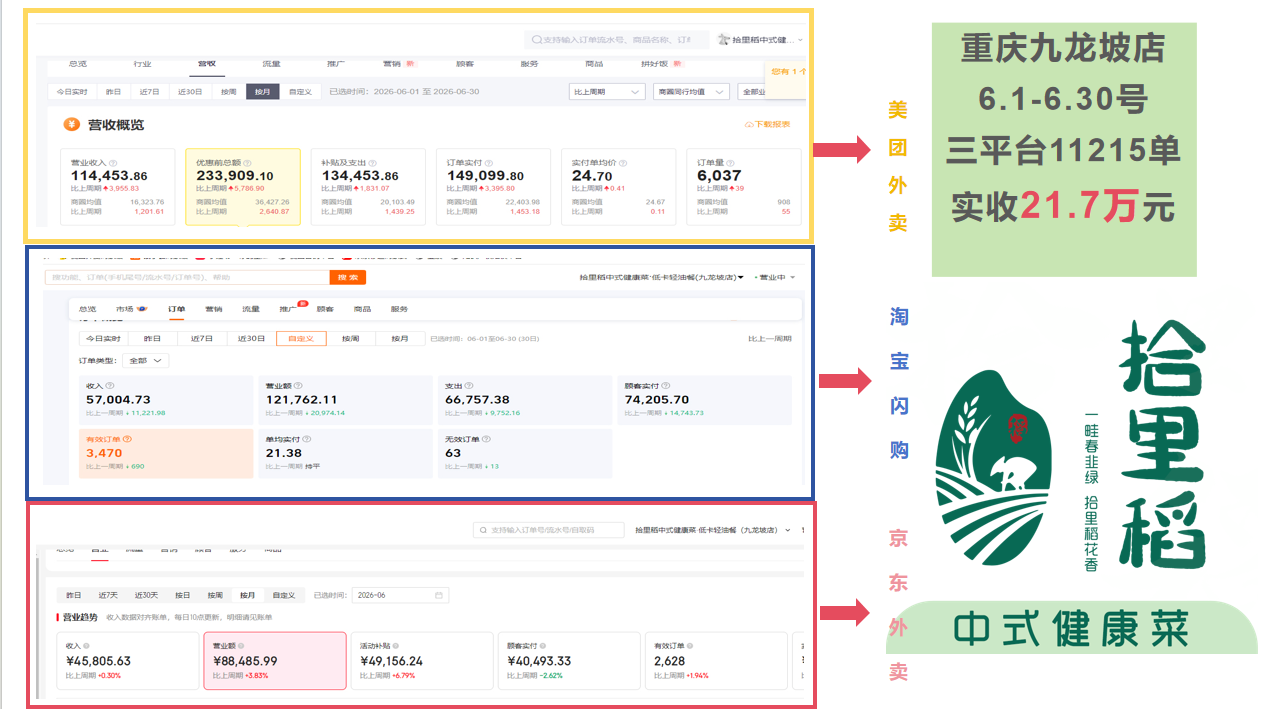This screenshot has height=709, width=1272.
Task: Open the 2026-06 month picker
Action: pos(400,595)
